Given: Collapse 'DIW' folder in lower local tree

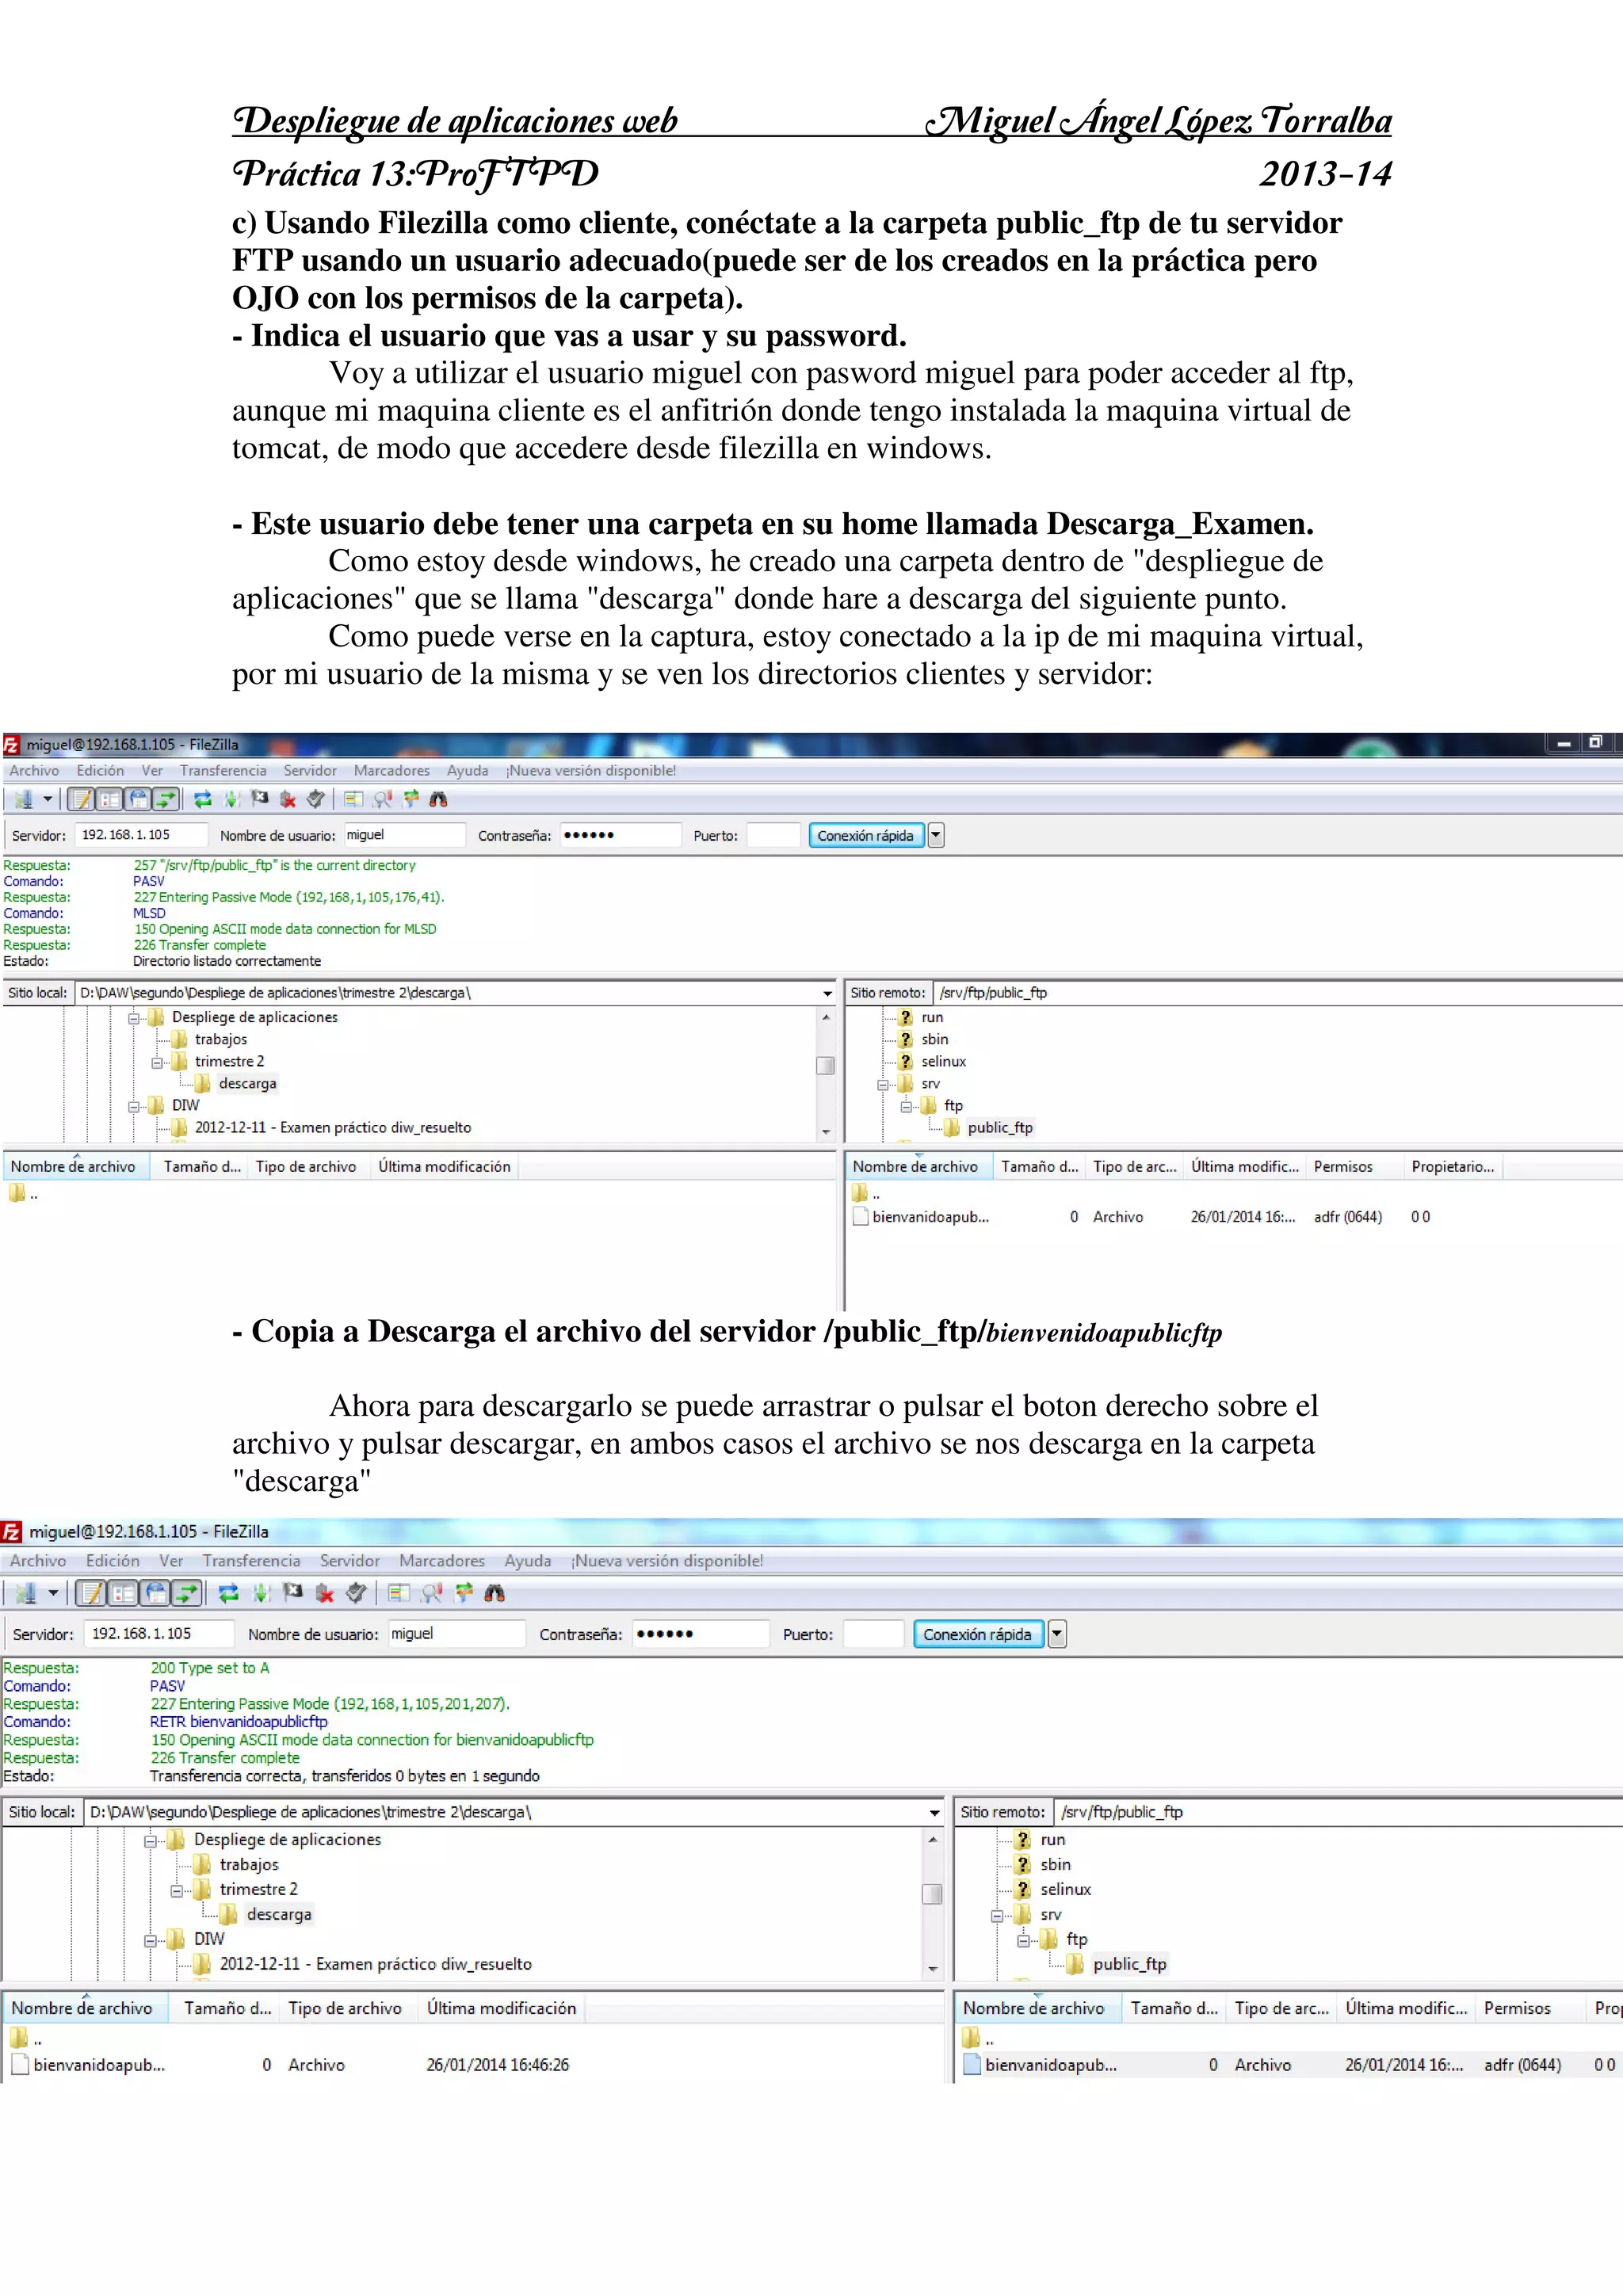Looking at the screenshot, I should pyautogui.click(x=150, y=1940).
